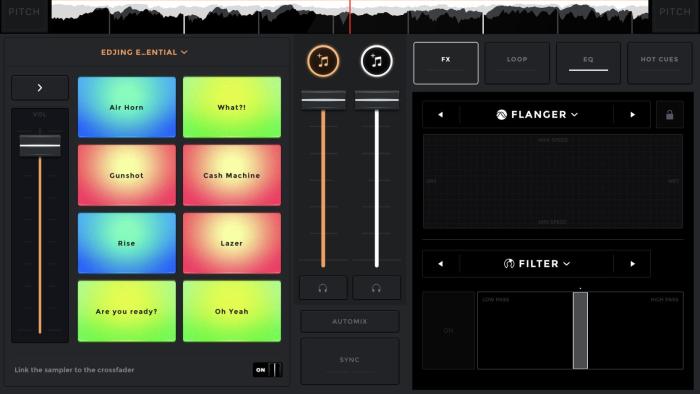The image size is (700, 394).
Task: Go to next effect after Flanger
Action: point(632,115)
